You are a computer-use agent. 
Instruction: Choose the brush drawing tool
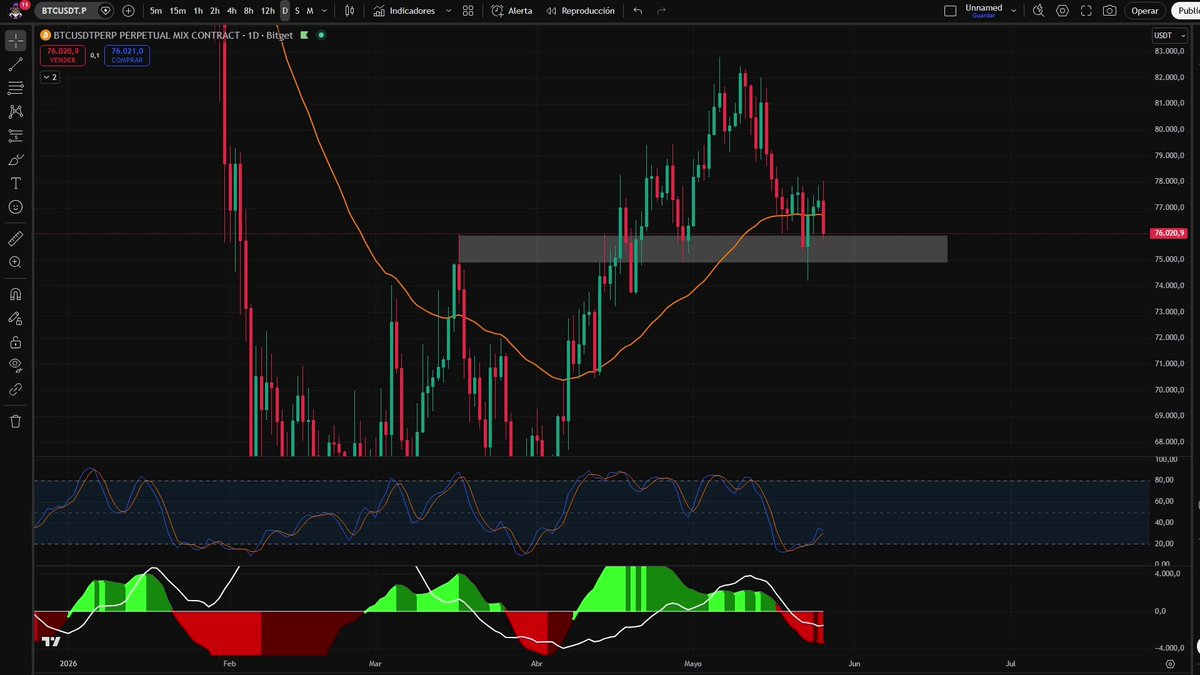click(16, 160)
